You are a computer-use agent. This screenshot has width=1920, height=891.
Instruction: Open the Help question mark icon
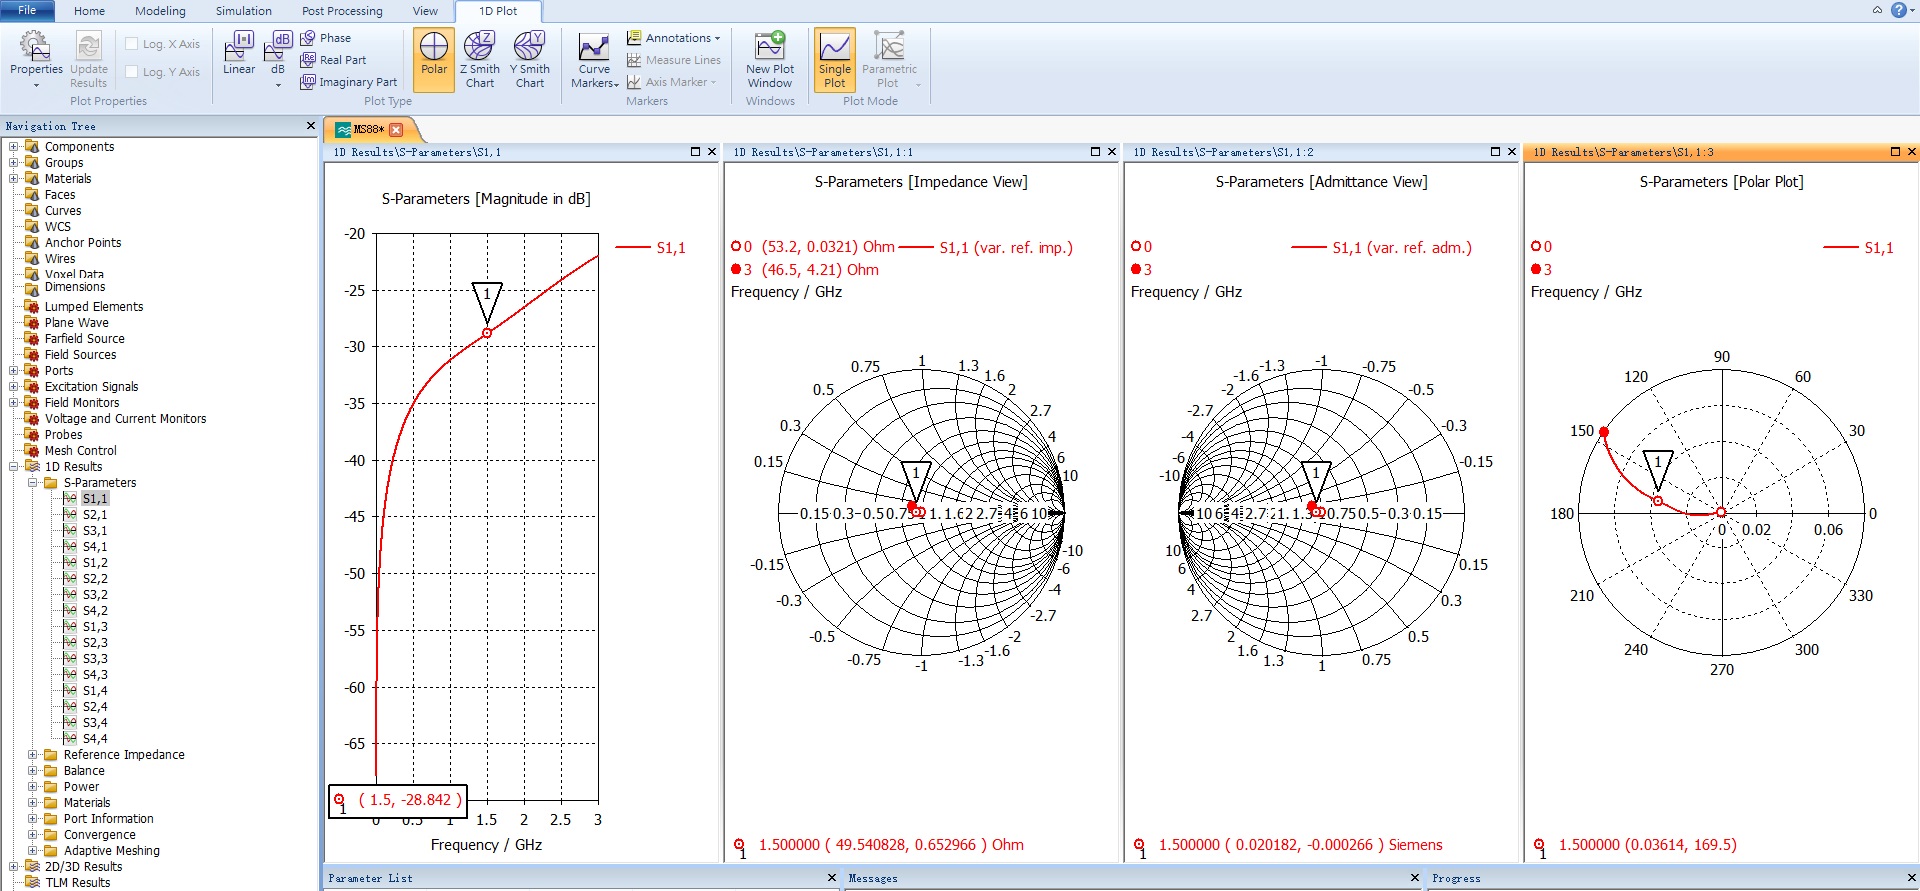click(1899, 10)
